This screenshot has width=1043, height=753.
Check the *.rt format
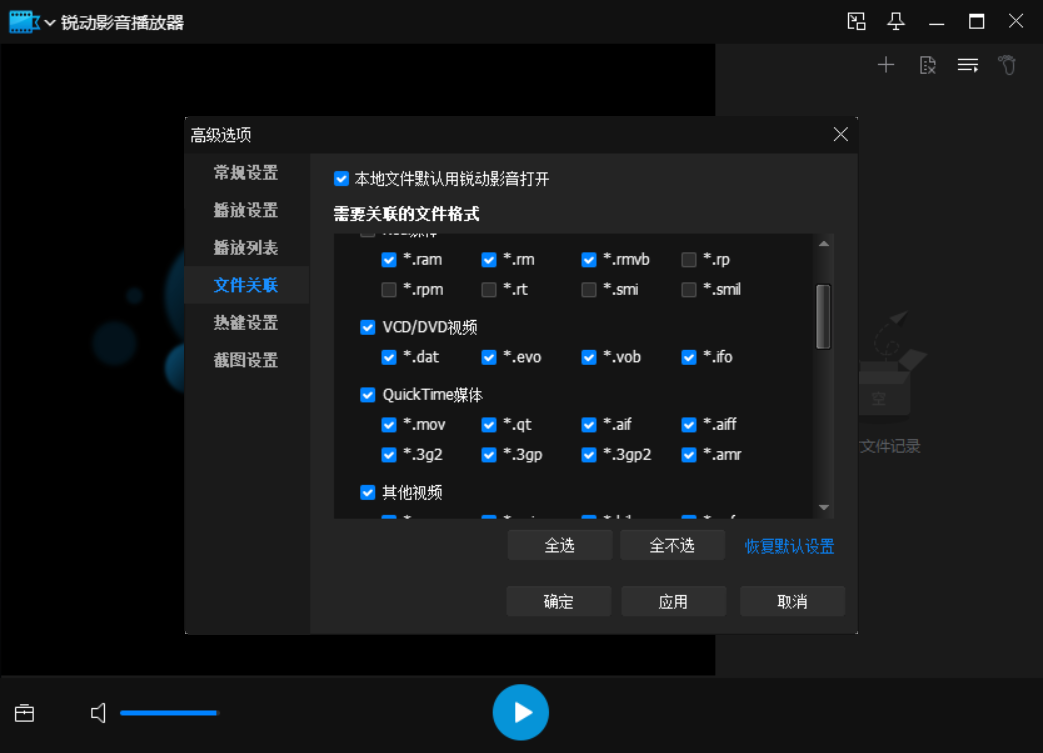coord(489,289)
